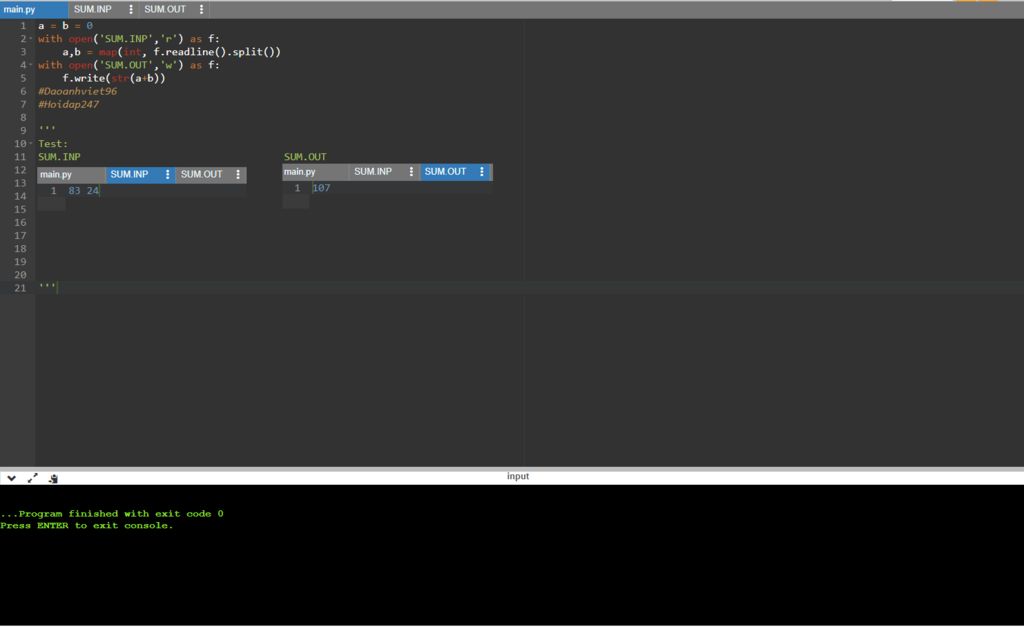
Task: Open options menu of top SUM.OUT tab
Action: point(201,9)
